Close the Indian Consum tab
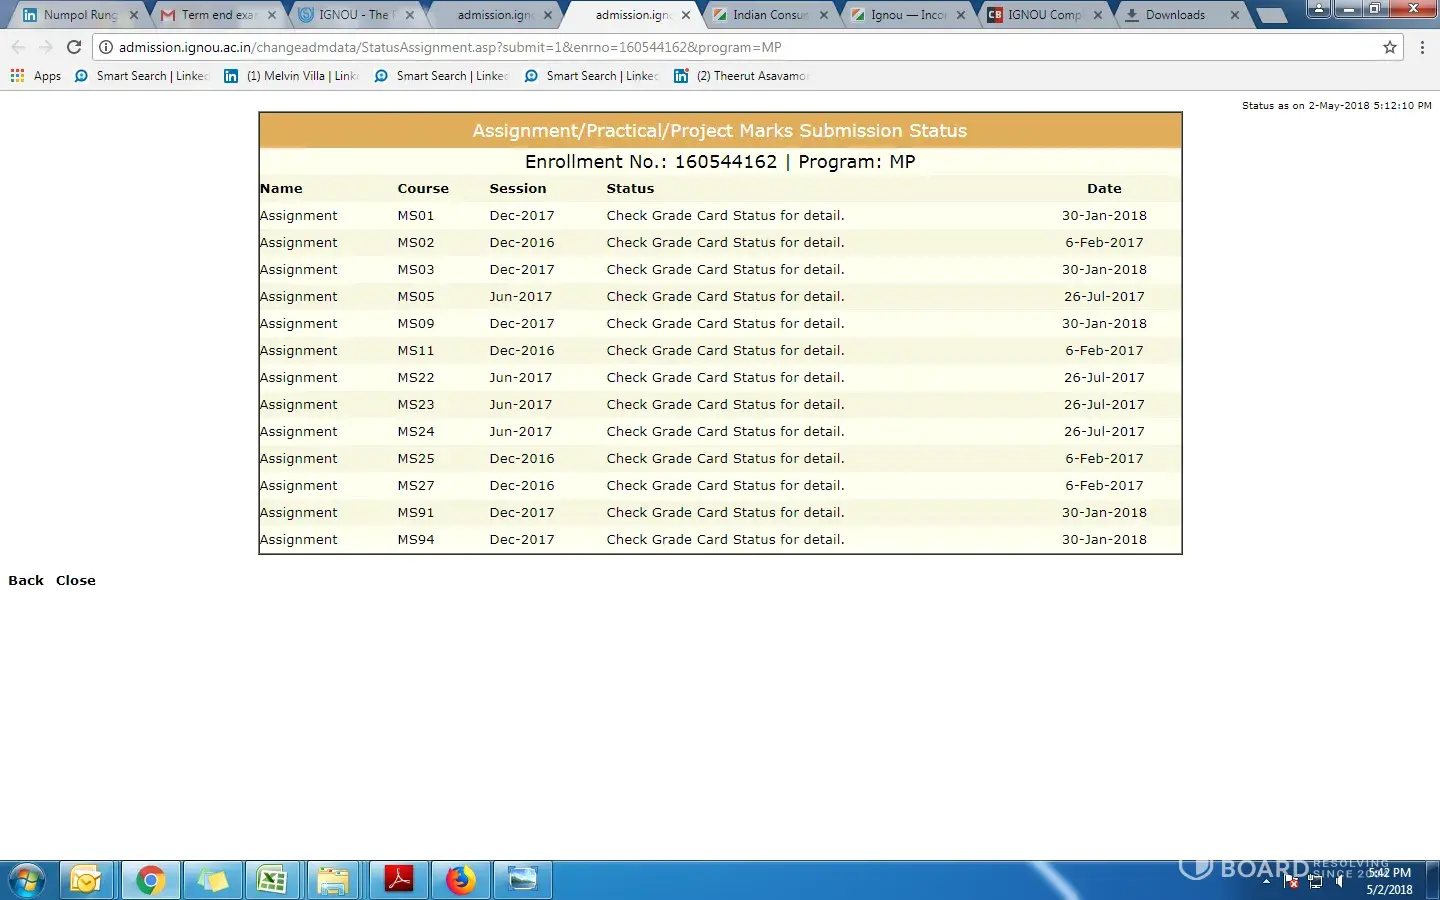The image size is (1440, 900). (x=823, y=15)
